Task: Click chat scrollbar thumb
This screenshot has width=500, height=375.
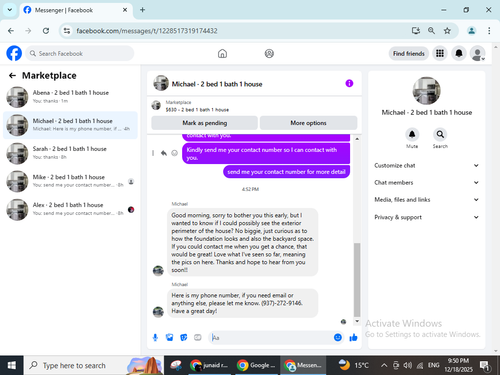Action: tap(357, 279)
